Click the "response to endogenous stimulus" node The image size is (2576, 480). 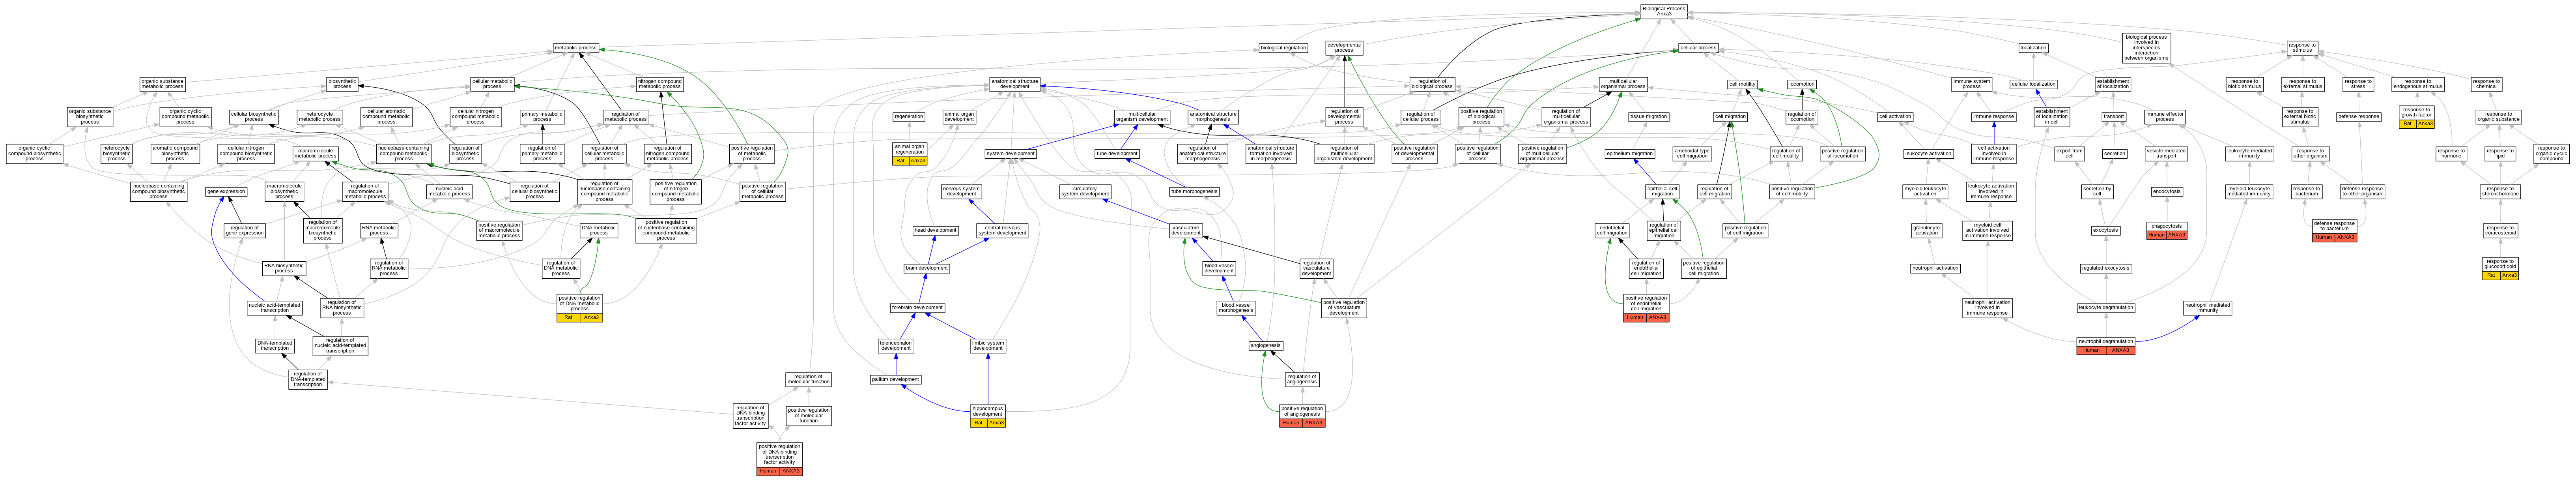(x=2417, y=84)
